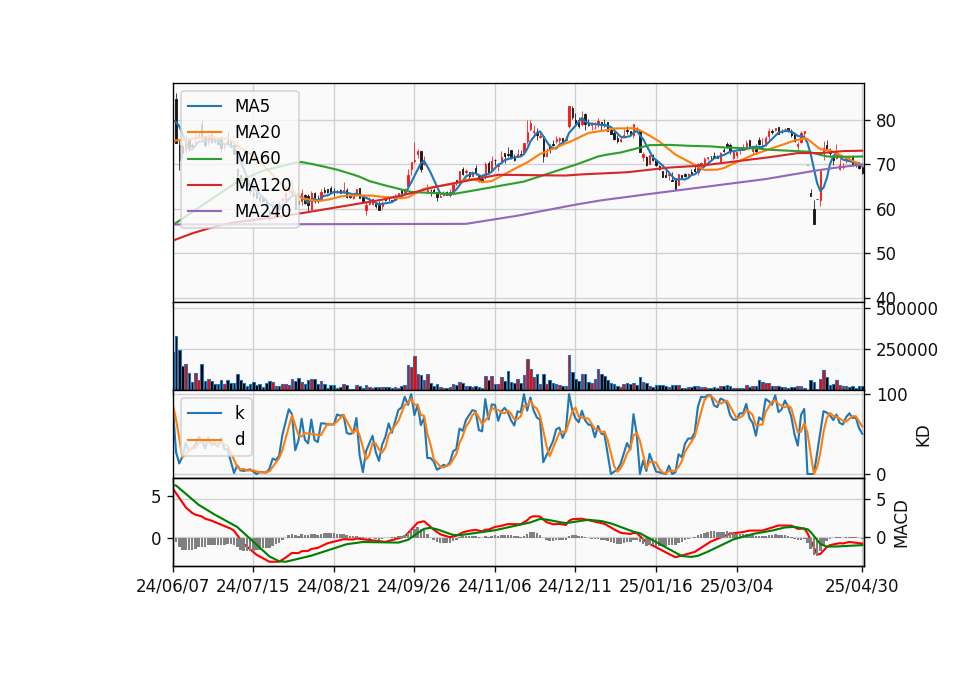The image size is (960, 690).
Task: Click the lowest black candlestick near 57
Action: point(814,217)
